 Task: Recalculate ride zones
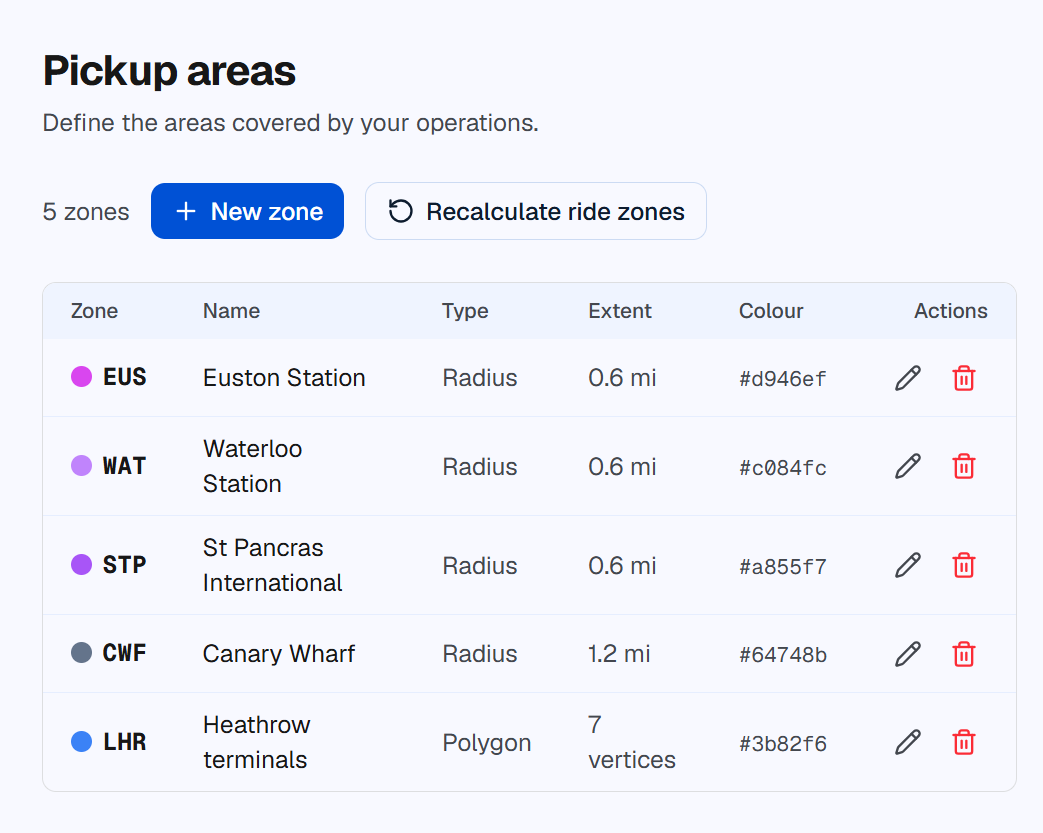(x=535, y=211)
